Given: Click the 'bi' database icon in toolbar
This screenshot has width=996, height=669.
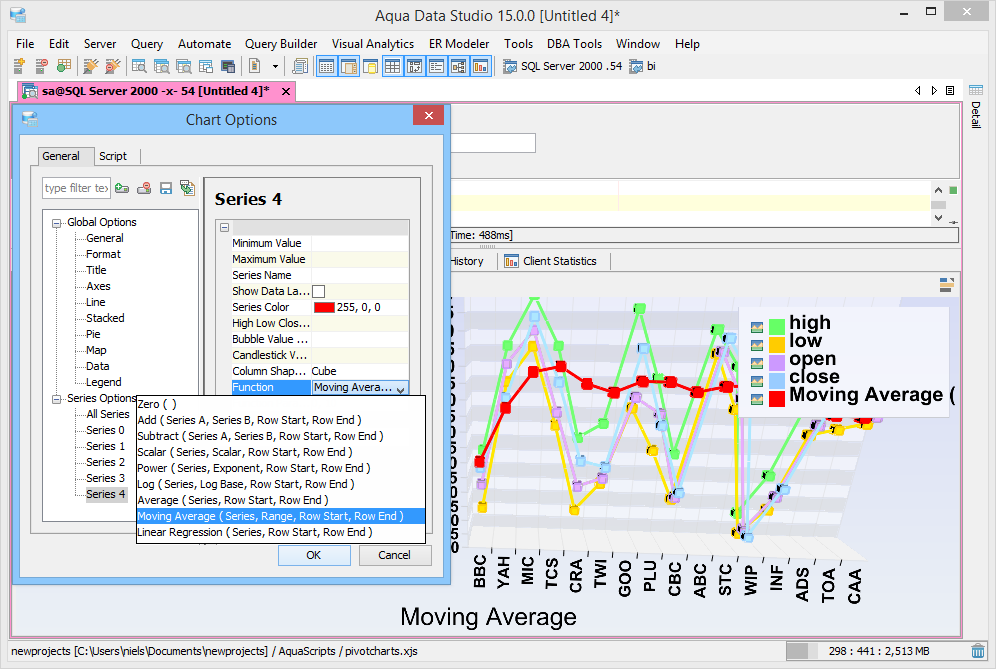Looking at the screenshot, I should (636, 66).
